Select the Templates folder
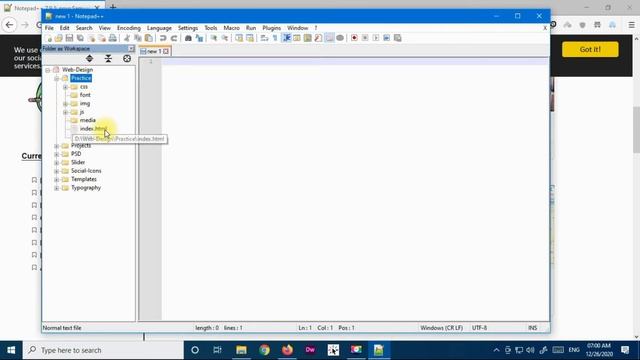Viewport: 640px width, 360px height. click(x=84, y=179)
